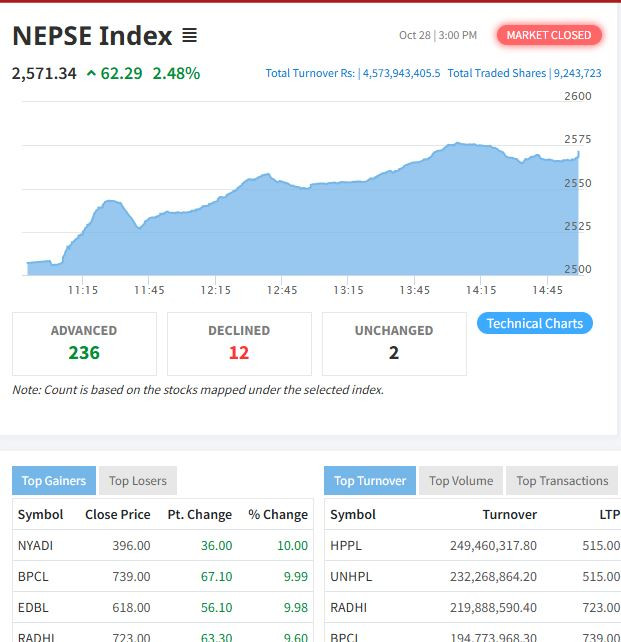This screenshot has height=642, width=621.
Task: Click the UNHPL stock symbol
Action: point(351,576)
